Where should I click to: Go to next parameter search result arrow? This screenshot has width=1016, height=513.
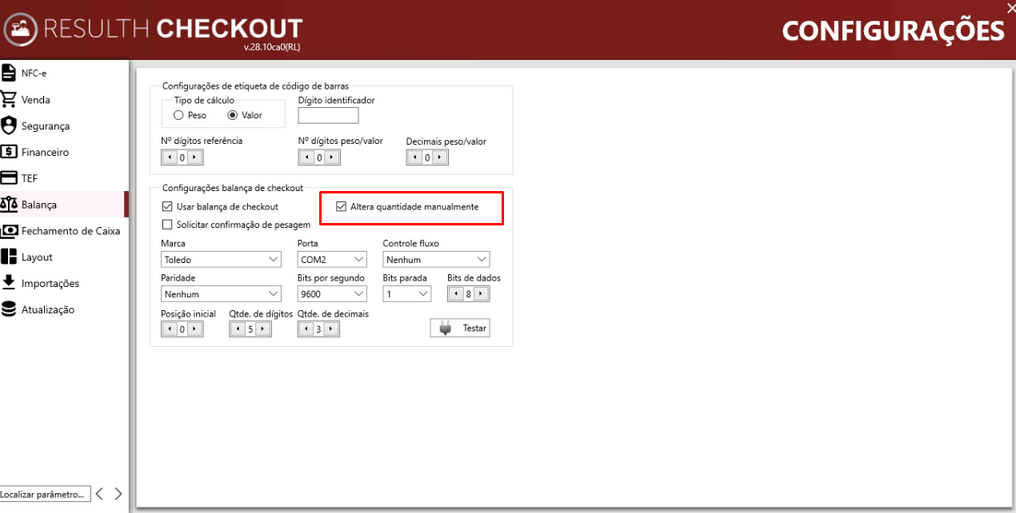[118, 494]
